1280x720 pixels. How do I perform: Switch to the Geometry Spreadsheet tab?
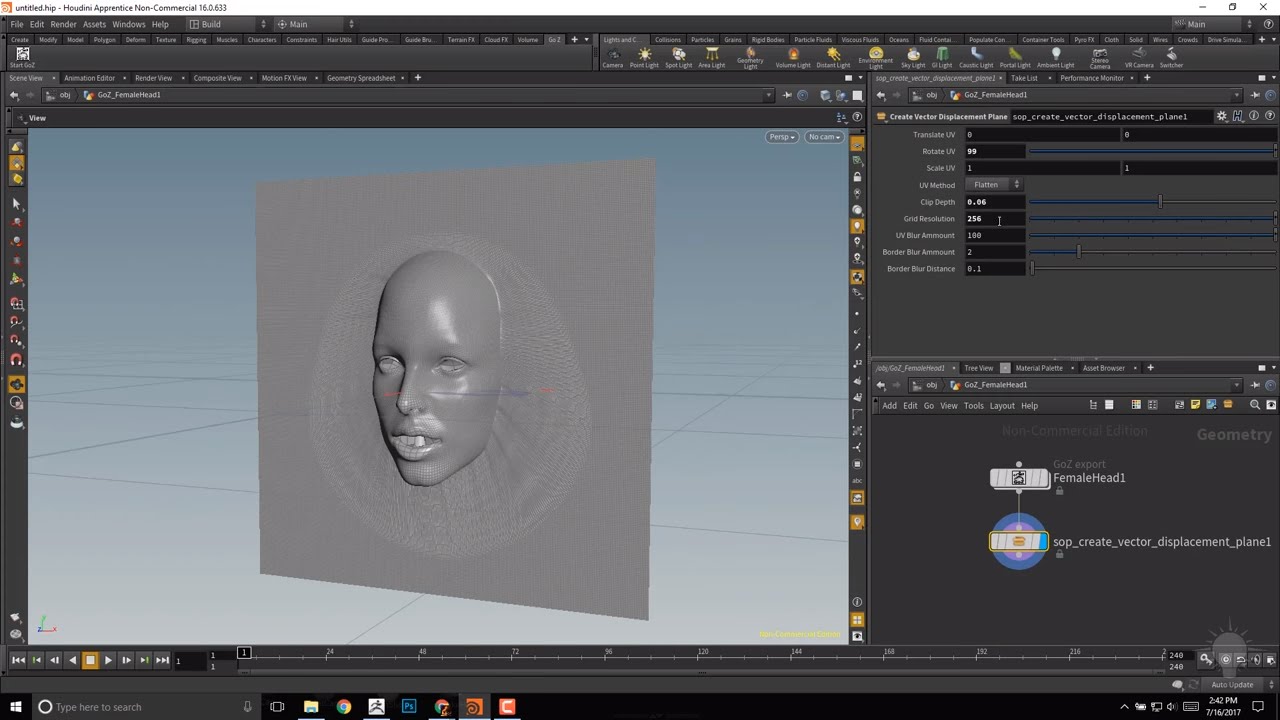click(x=361, y=78)
